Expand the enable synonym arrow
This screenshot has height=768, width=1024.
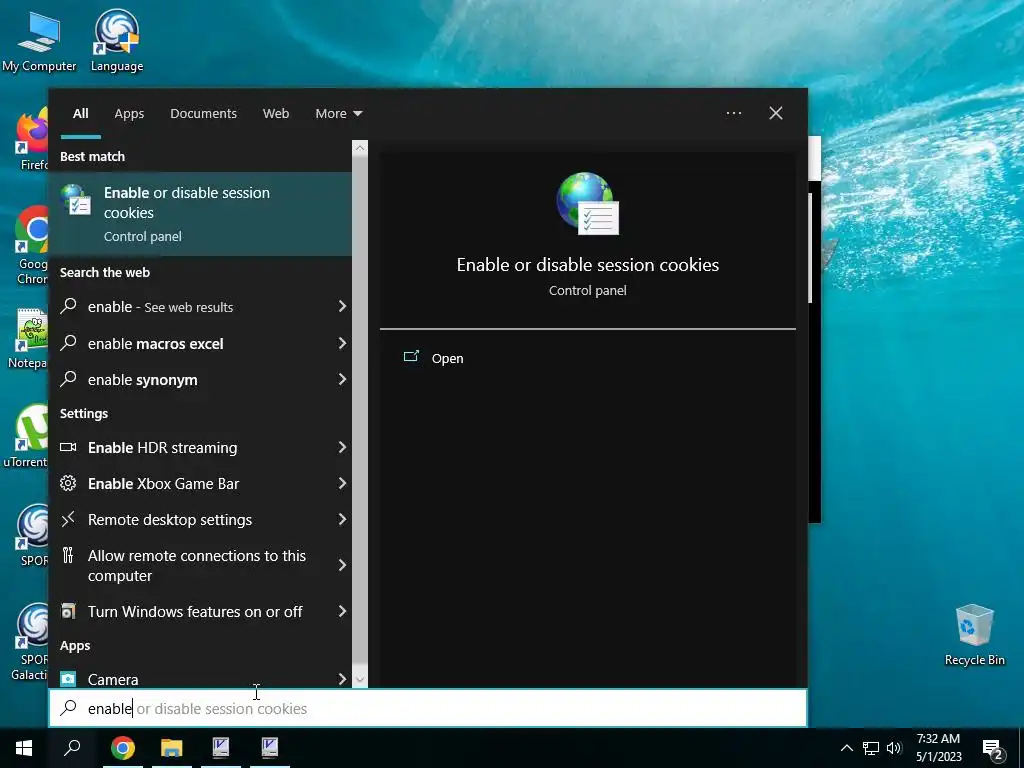(x=342, y=379)
